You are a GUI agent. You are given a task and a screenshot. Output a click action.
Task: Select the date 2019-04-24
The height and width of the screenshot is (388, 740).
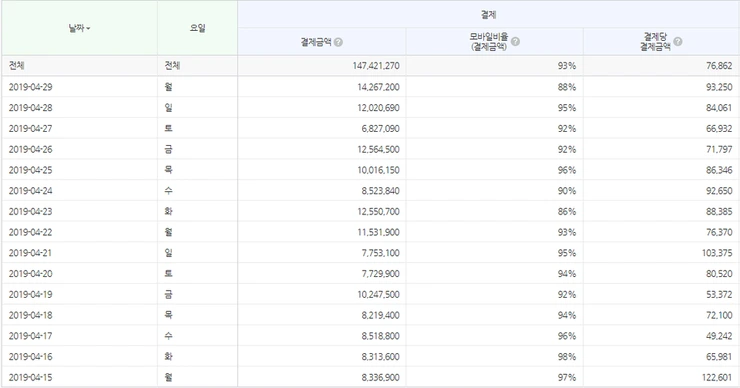coord(30,191)
